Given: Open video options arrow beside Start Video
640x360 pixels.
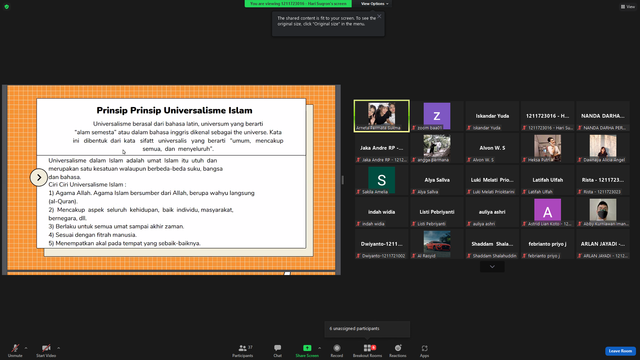Looking at the screenshot, I should tap(58, 348).
